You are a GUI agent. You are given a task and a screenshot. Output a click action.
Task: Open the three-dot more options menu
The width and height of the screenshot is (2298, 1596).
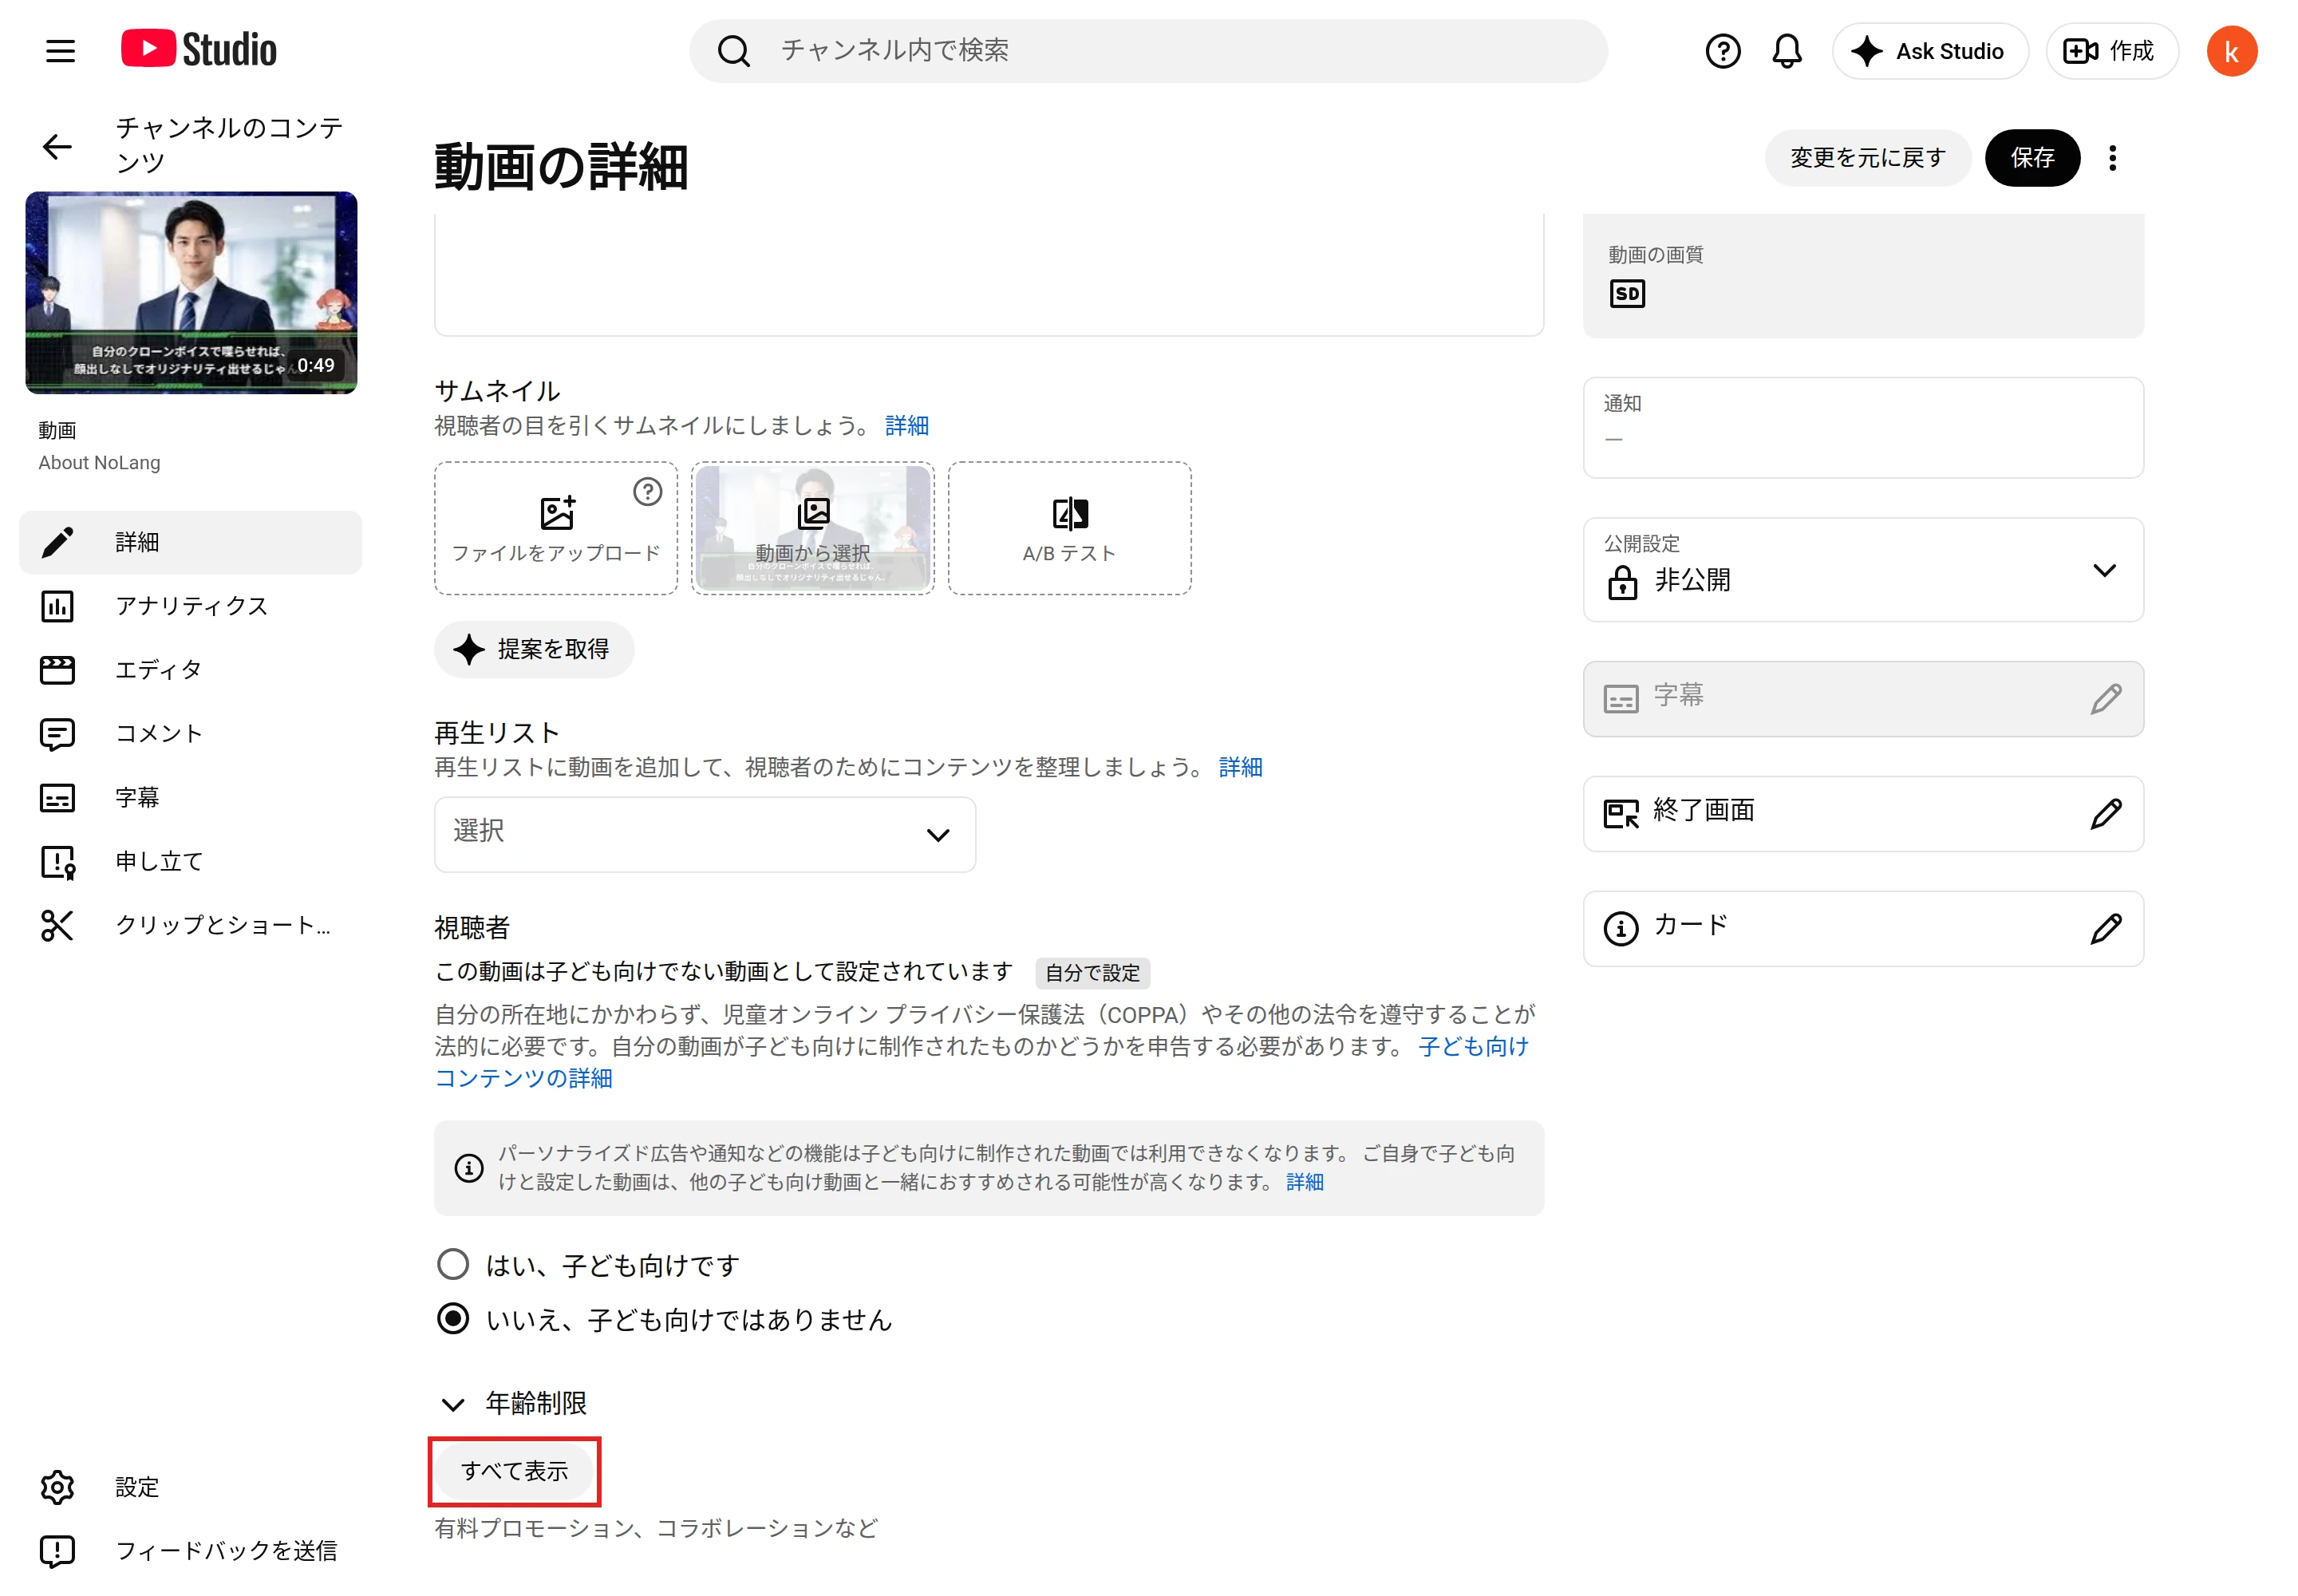point(2111,158)
